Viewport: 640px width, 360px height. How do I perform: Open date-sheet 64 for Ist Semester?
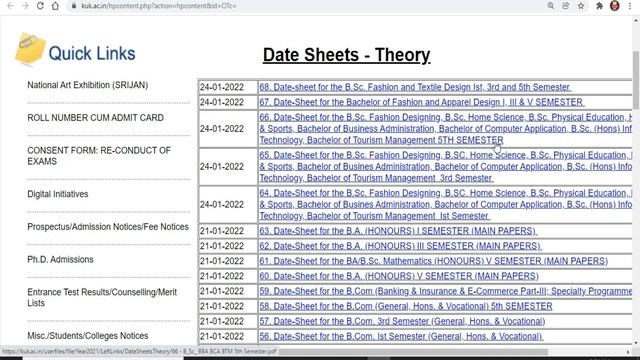coord(445,204)
